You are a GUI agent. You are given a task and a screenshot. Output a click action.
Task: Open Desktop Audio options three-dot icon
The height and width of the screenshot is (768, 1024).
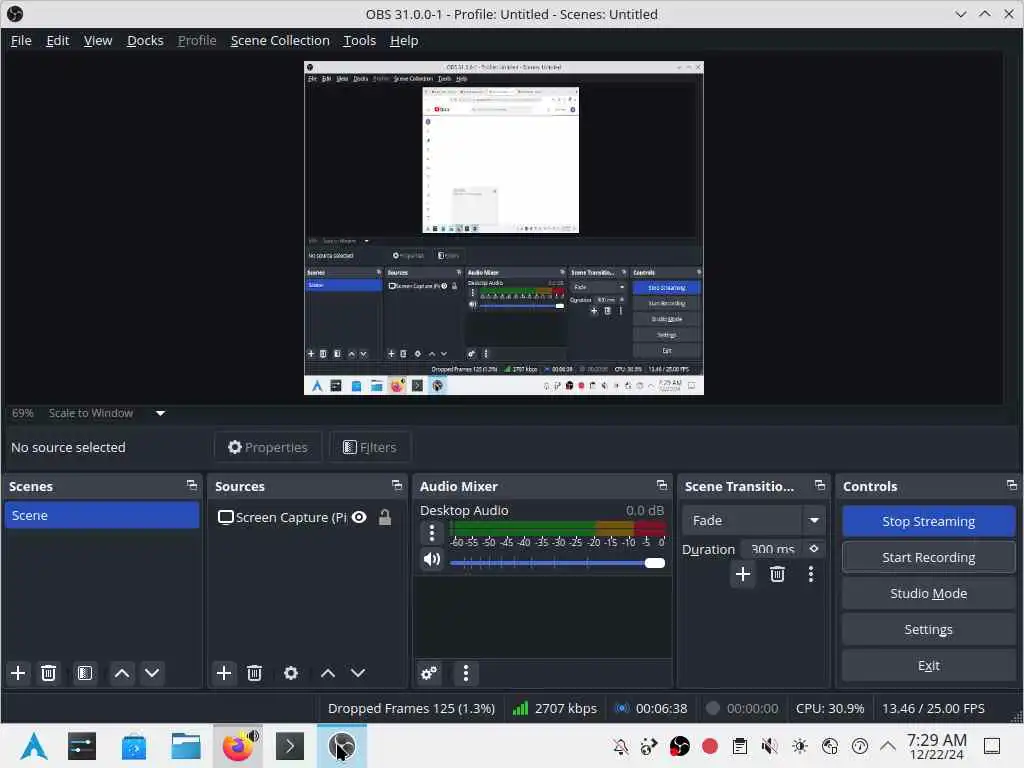click(432, 533)
